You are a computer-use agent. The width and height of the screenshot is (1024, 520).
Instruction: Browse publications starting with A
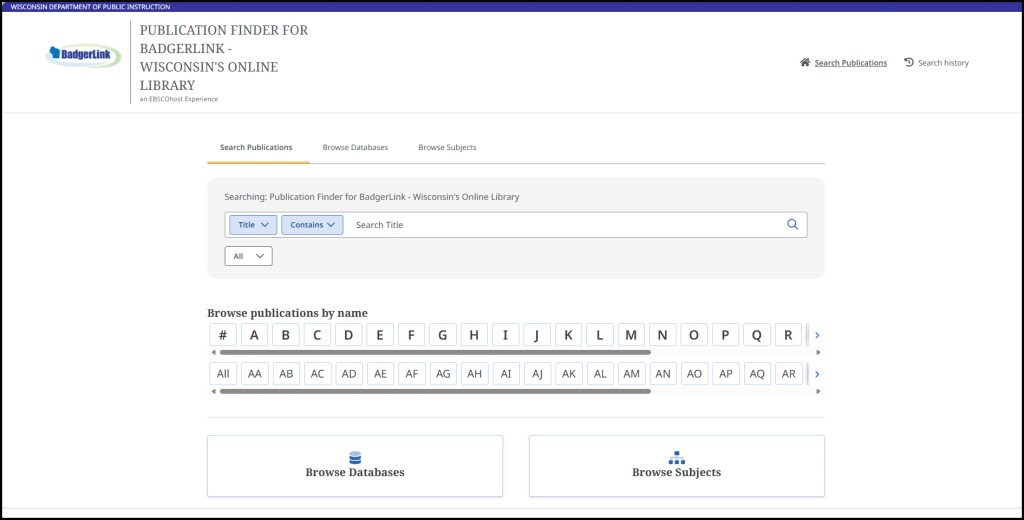pos(254,335)
